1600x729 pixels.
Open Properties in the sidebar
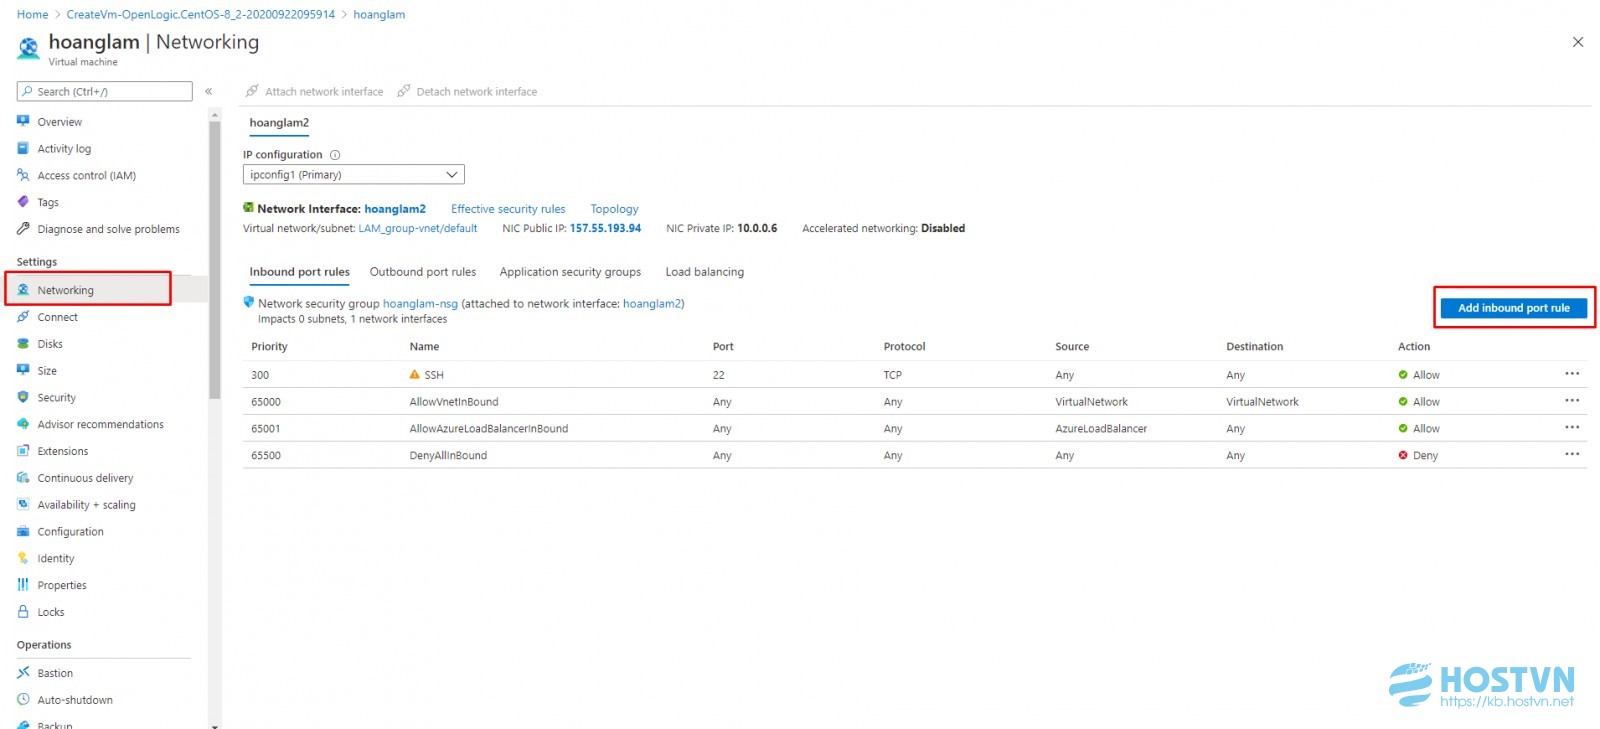[62, 586]
